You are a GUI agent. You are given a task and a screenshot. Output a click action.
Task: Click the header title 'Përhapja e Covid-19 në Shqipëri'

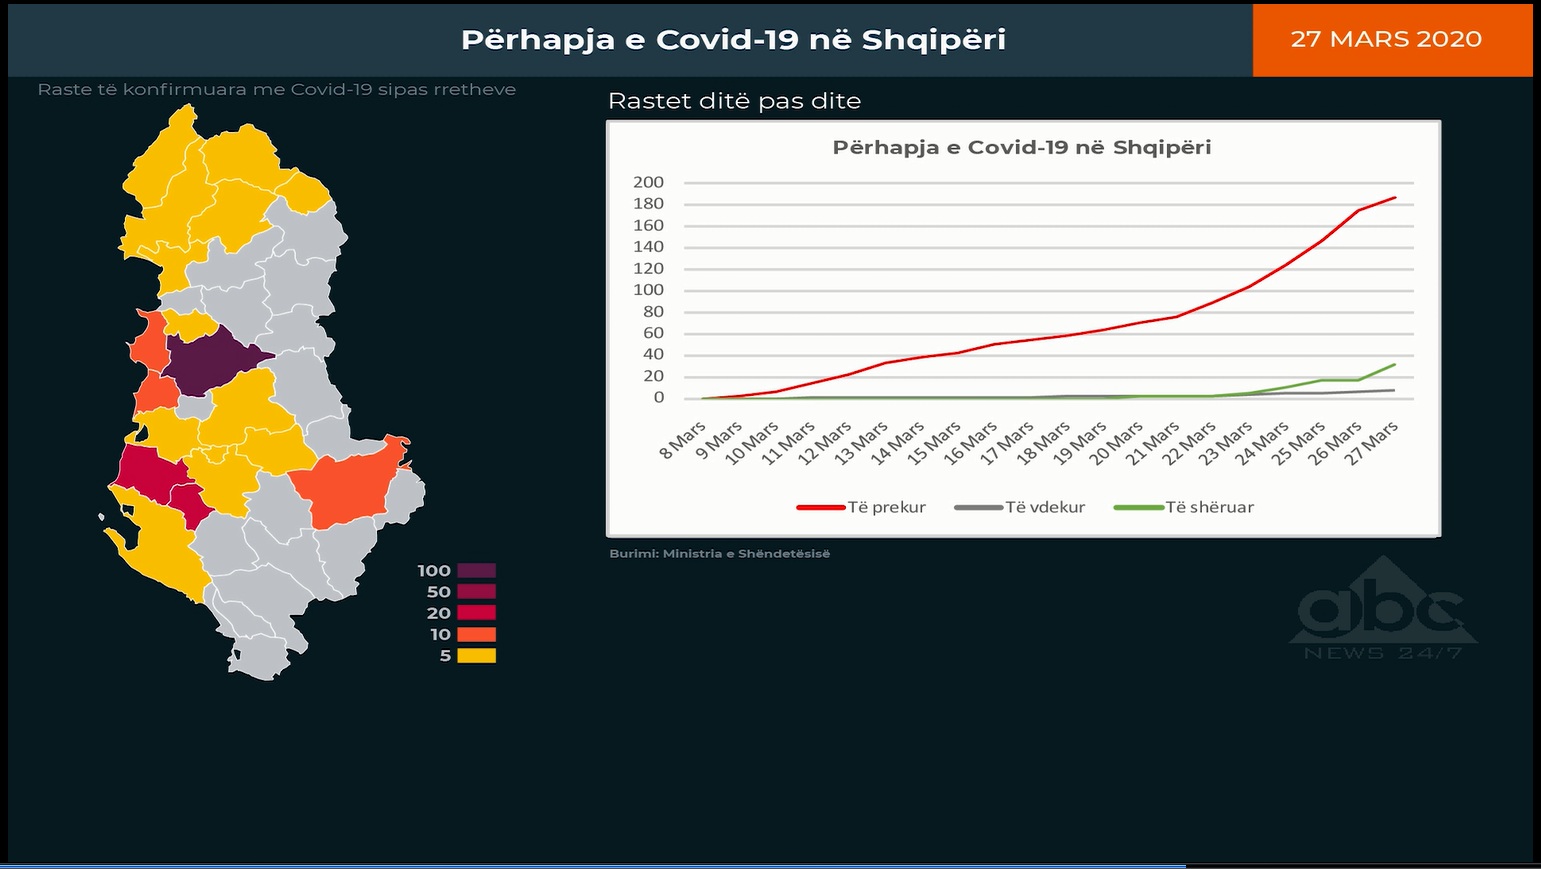click(733, 40)
